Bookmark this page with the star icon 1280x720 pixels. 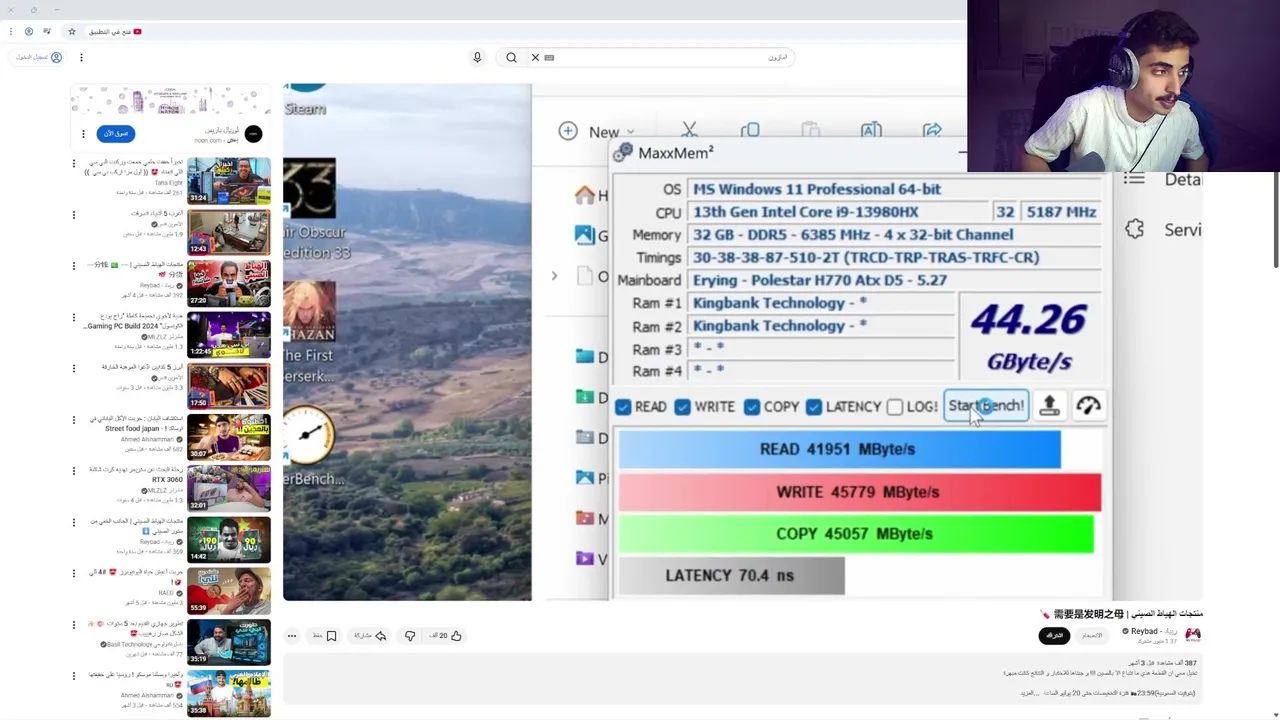pos(72,32)
